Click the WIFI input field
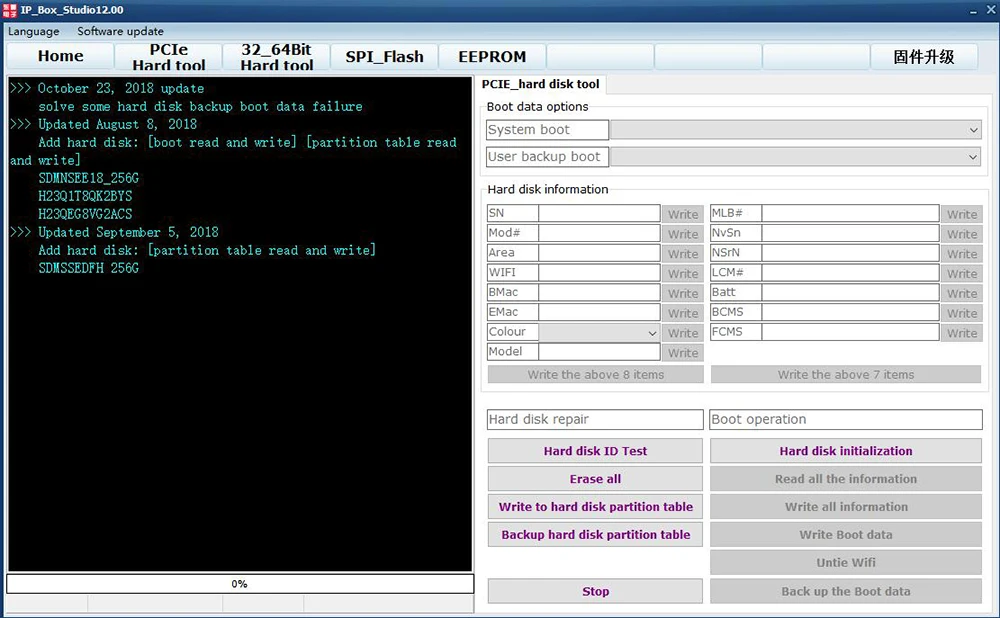Viewport: 1000px width, 618px height. [599, 273]
